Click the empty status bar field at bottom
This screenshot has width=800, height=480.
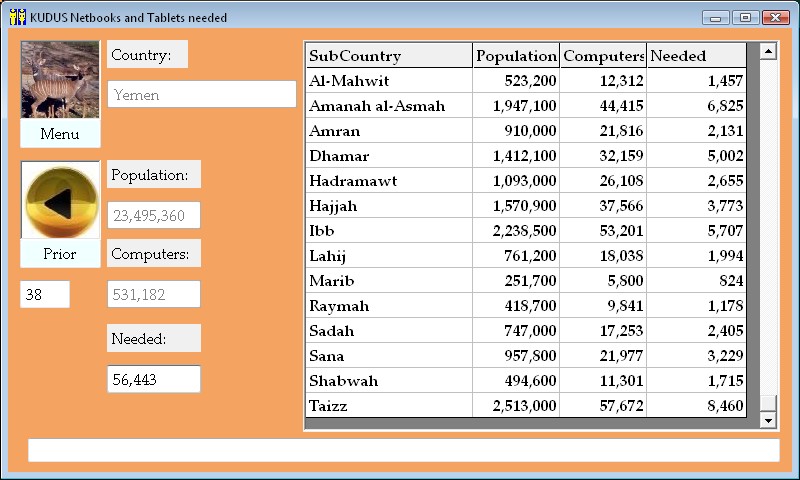[403, 451]
